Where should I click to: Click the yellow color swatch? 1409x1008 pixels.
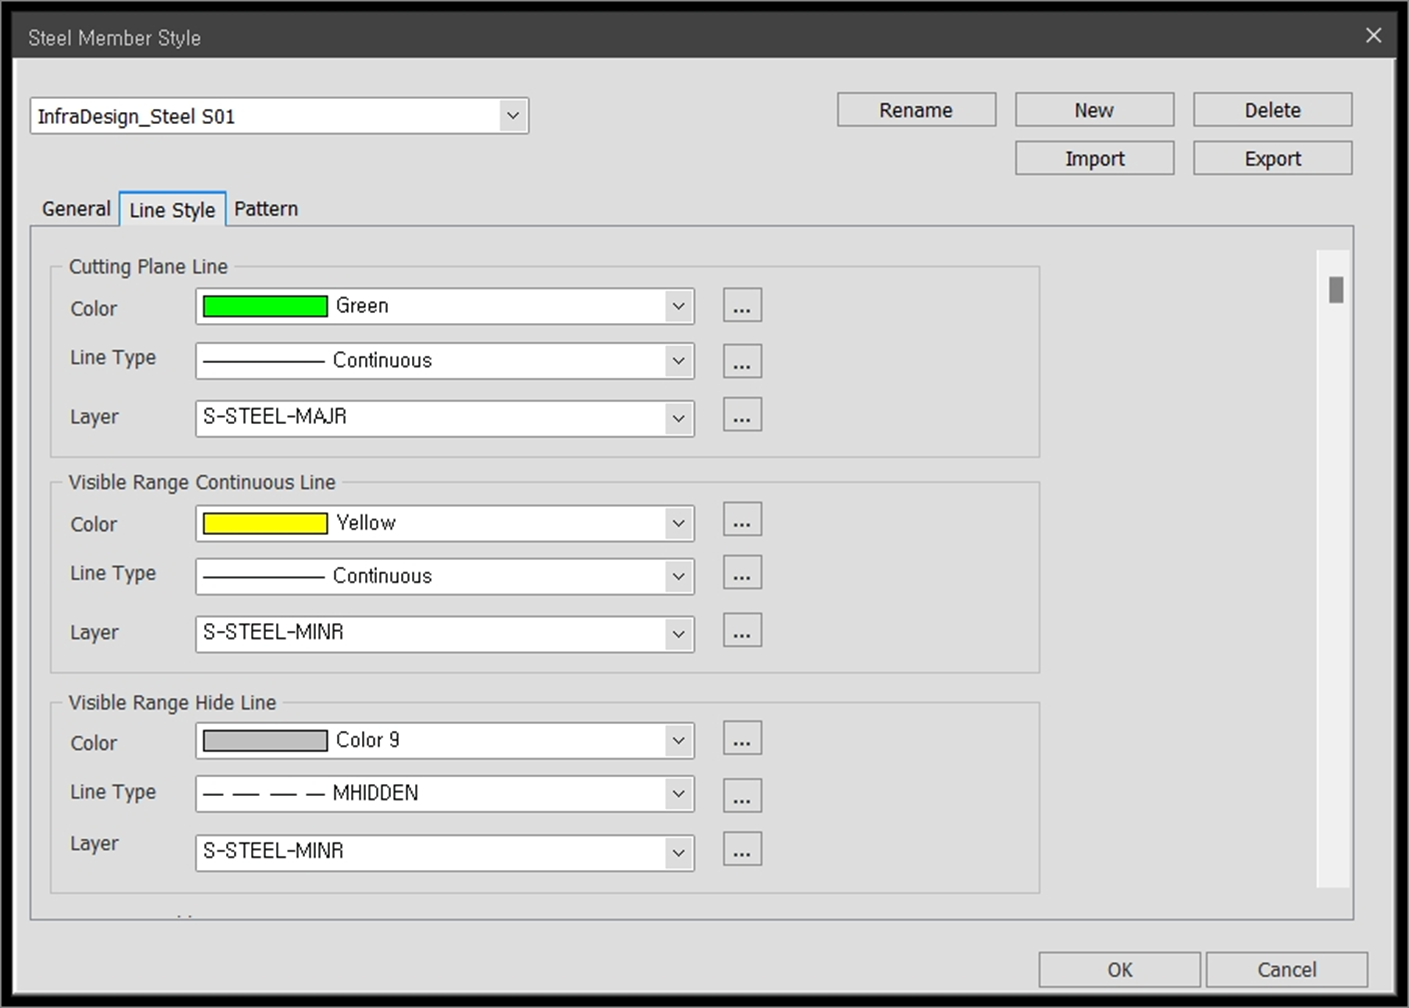pos(265,523)
